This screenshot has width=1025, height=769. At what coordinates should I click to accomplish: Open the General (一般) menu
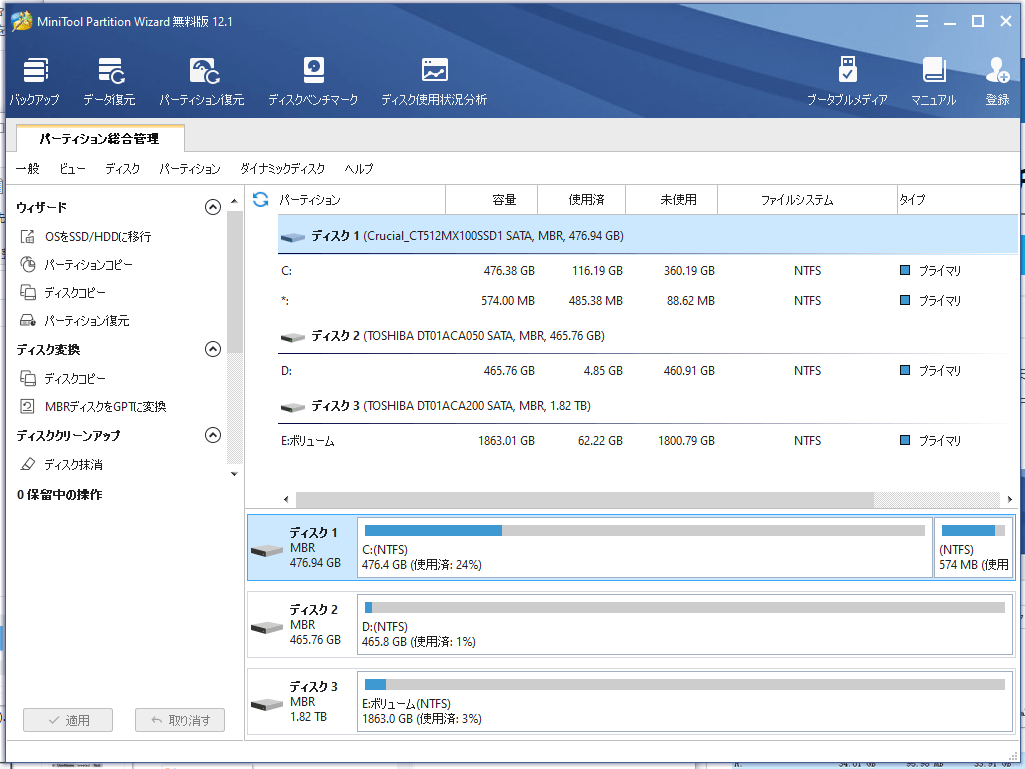click(x=27, y=169)
